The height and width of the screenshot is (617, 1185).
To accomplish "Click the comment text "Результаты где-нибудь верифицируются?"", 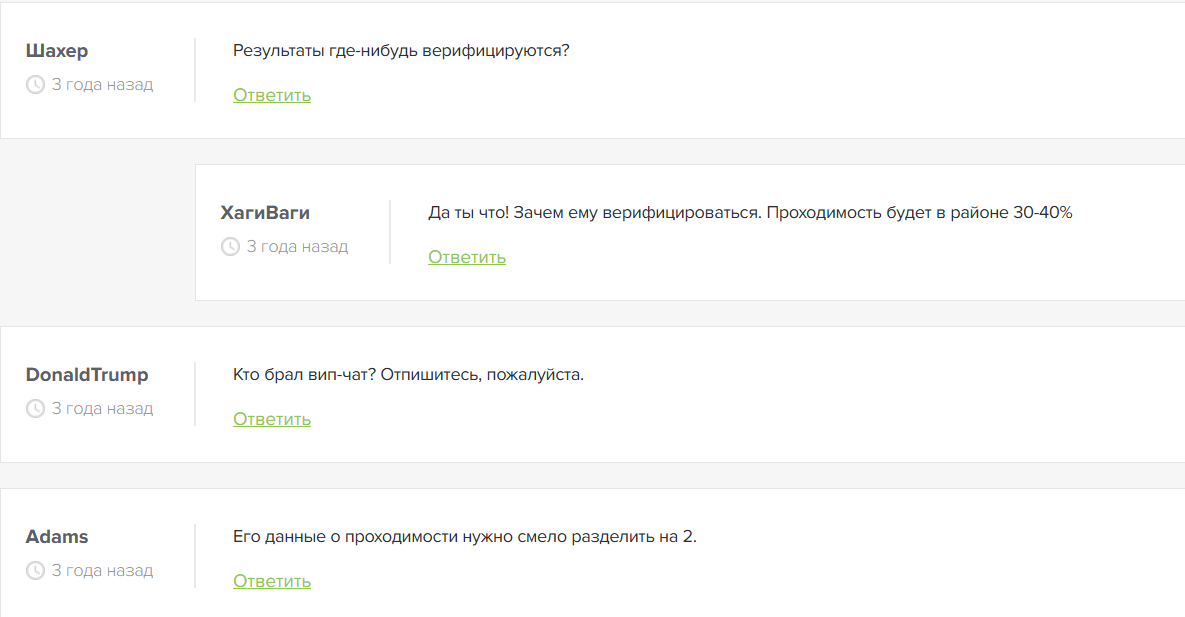I will [401, 50].
